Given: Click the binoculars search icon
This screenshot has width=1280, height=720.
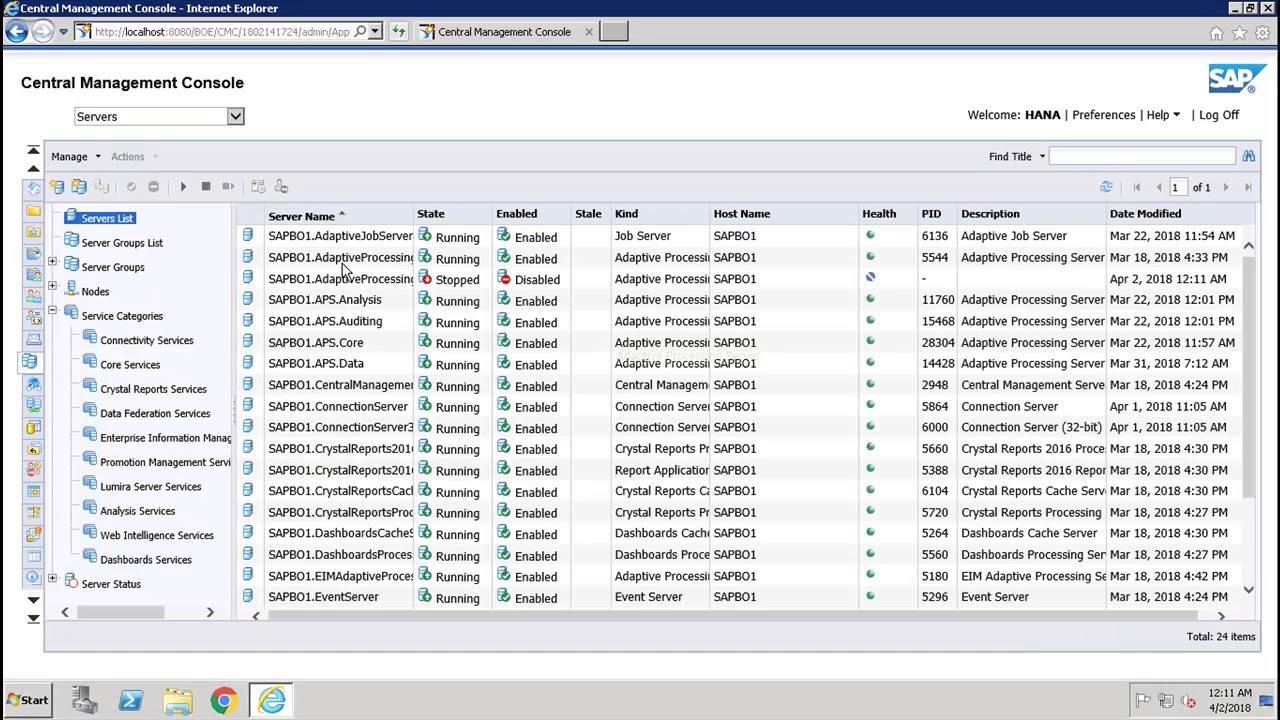Looking at the screenshot, I should tap(1248, 156).
